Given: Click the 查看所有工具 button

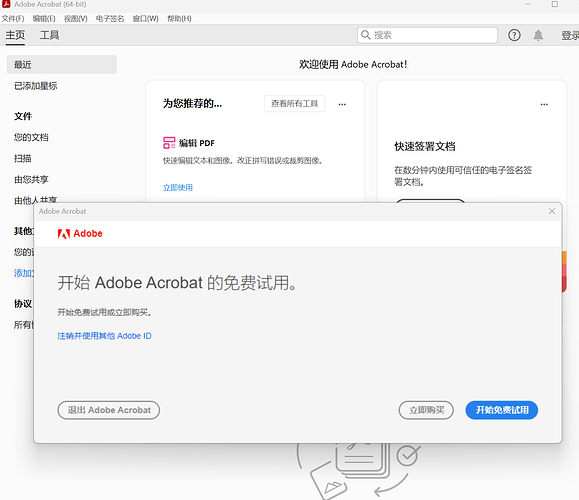Looking at the screenshot, I should (294, 103).
